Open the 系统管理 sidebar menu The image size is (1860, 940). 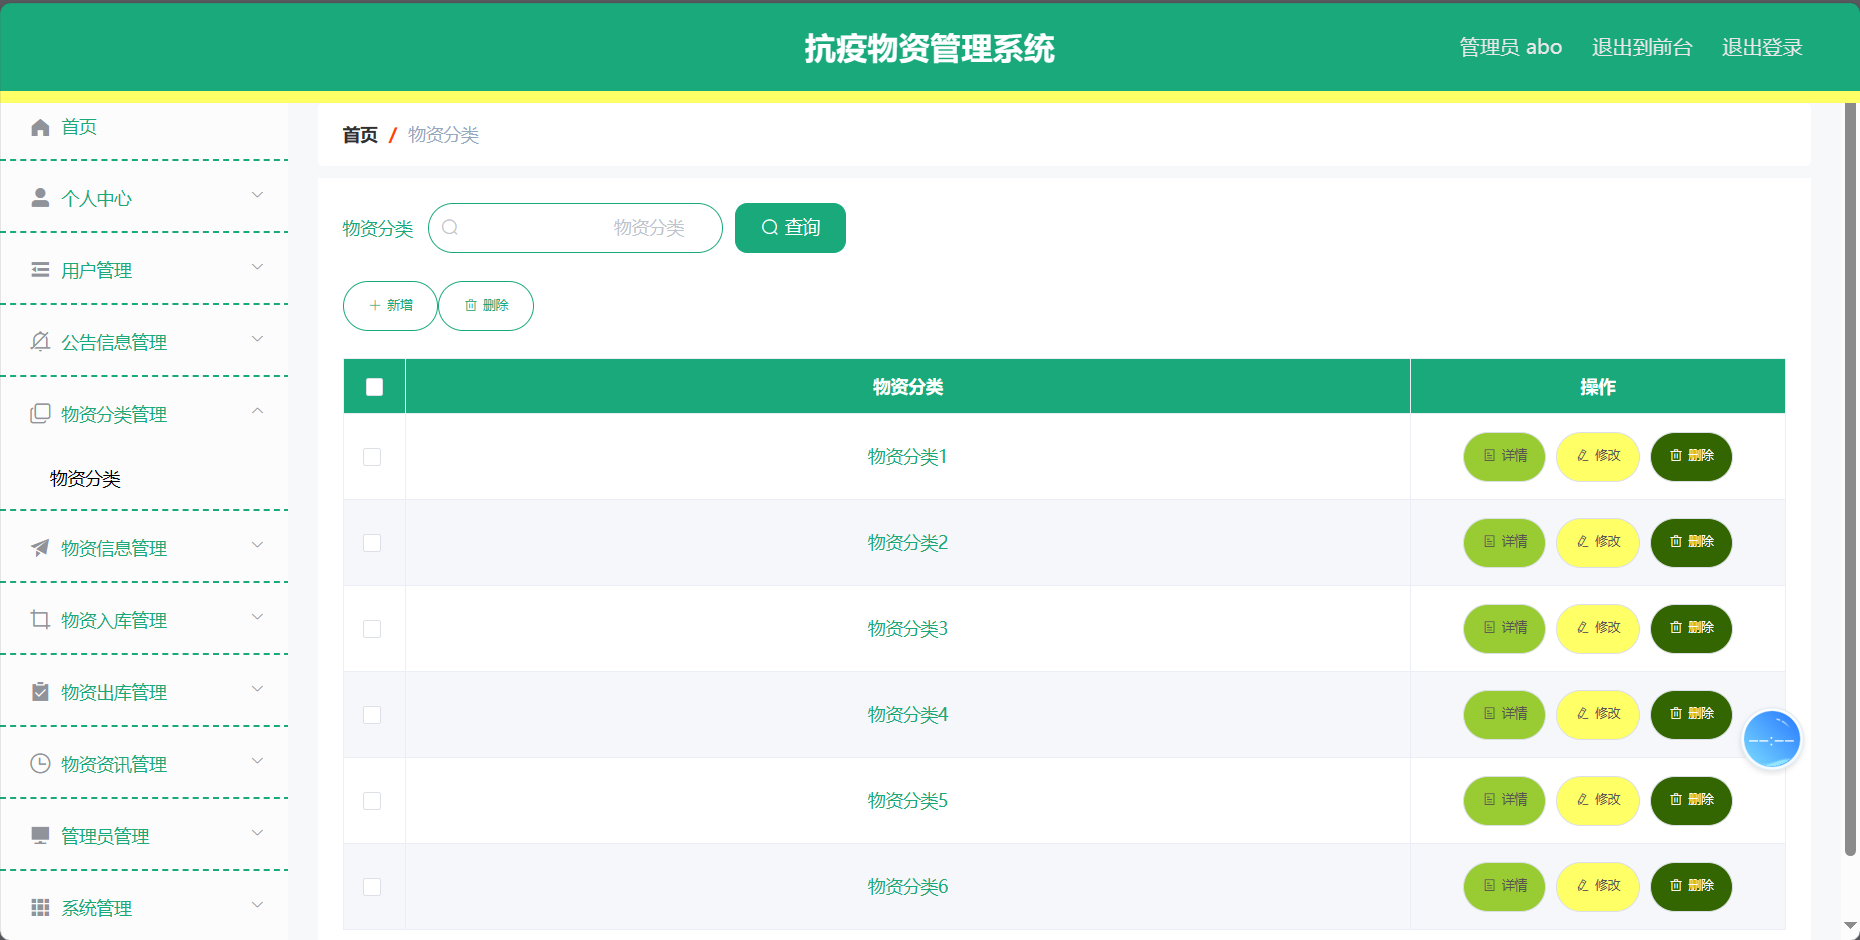point(144,907)
